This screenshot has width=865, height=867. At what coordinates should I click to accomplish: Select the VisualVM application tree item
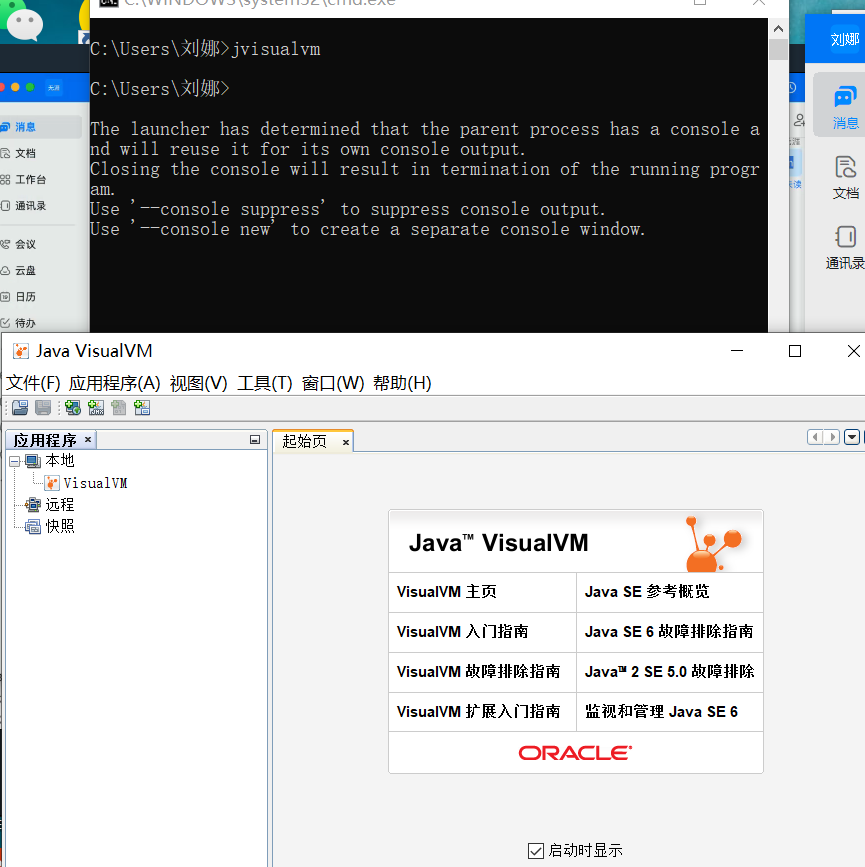(x=95, y=483)
